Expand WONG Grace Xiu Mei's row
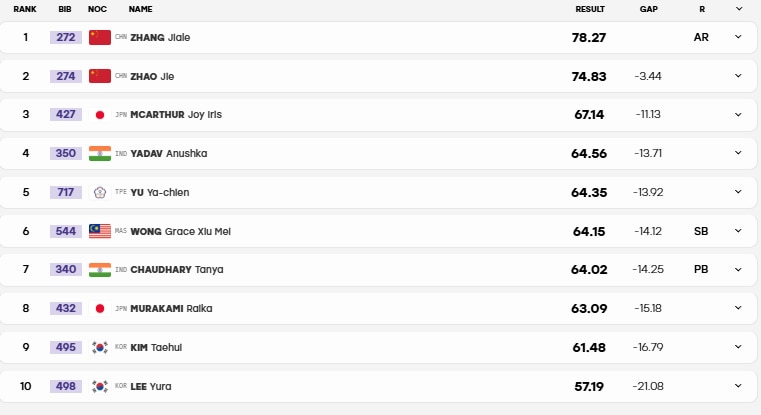The height and width of the screenshot is (415, 761). [x=738, y=231]
